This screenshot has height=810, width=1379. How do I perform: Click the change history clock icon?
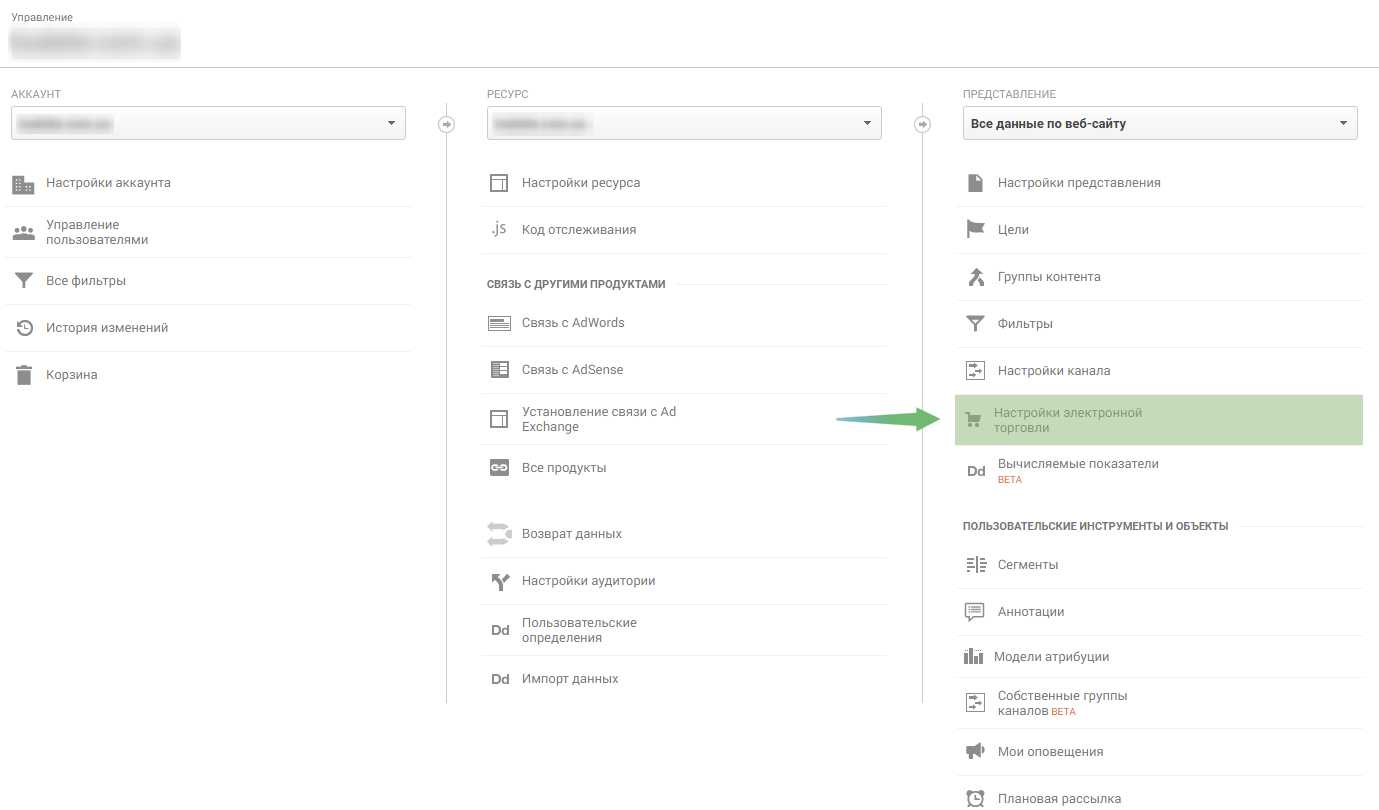coord(24,328)
